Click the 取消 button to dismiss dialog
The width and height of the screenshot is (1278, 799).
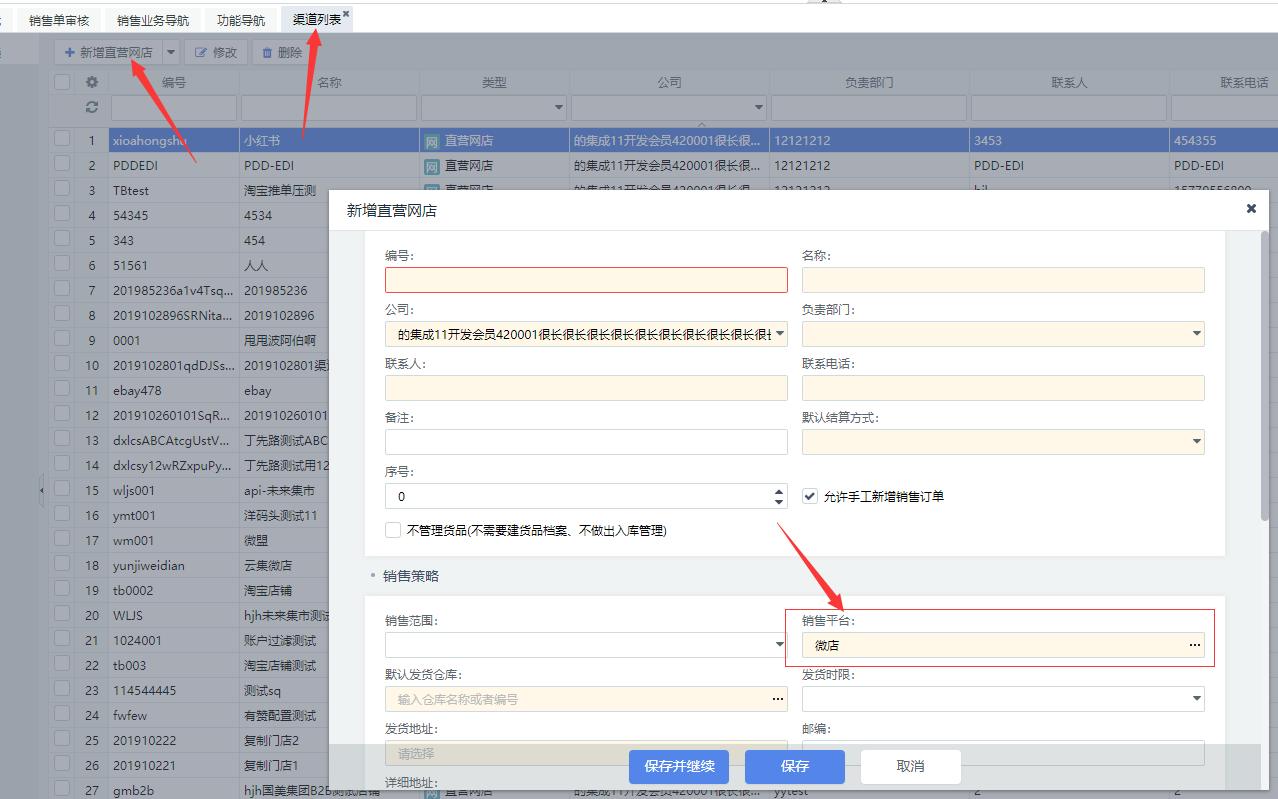tap(909, 766)
